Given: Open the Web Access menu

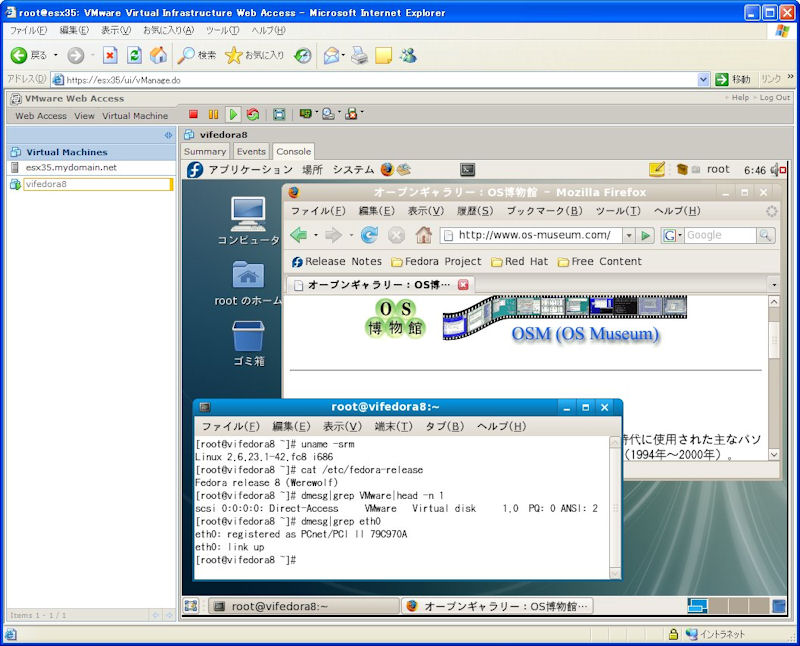Looking at the screenshot, I should click(x=41, y=116).
